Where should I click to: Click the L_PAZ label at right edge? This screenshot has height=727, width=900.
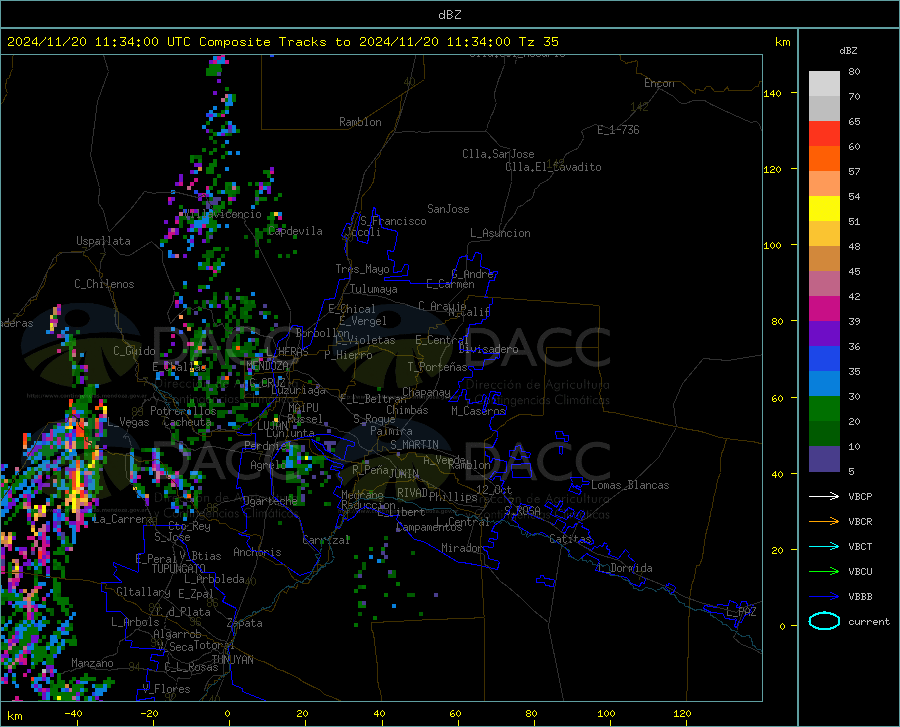[742, 612]
